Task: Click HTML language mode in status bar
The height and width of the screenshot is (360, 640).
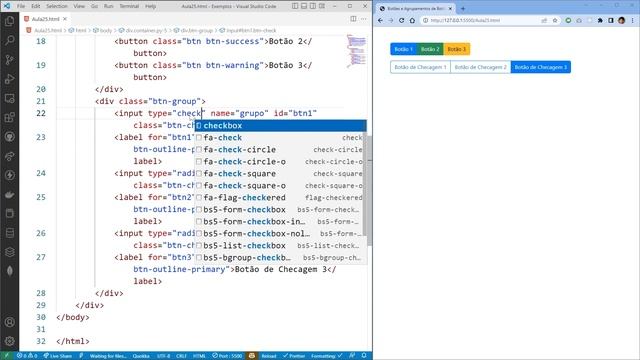Action: [199, 356]
